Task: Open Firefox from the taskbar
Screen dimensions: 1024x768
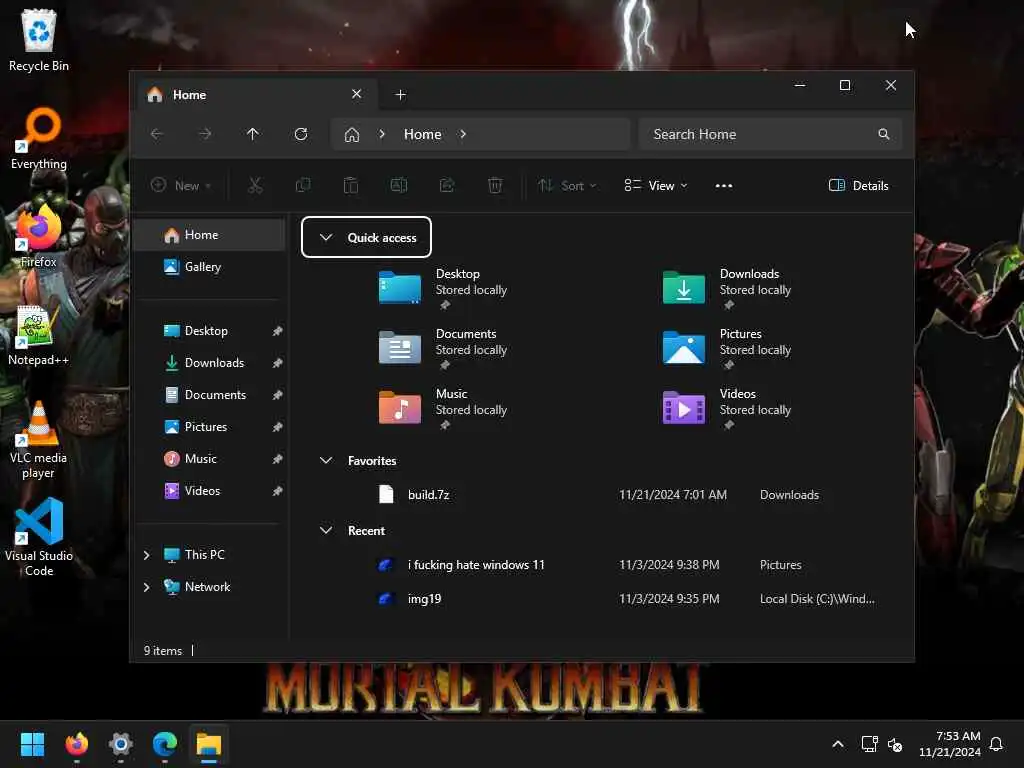Action: point(76,744)
